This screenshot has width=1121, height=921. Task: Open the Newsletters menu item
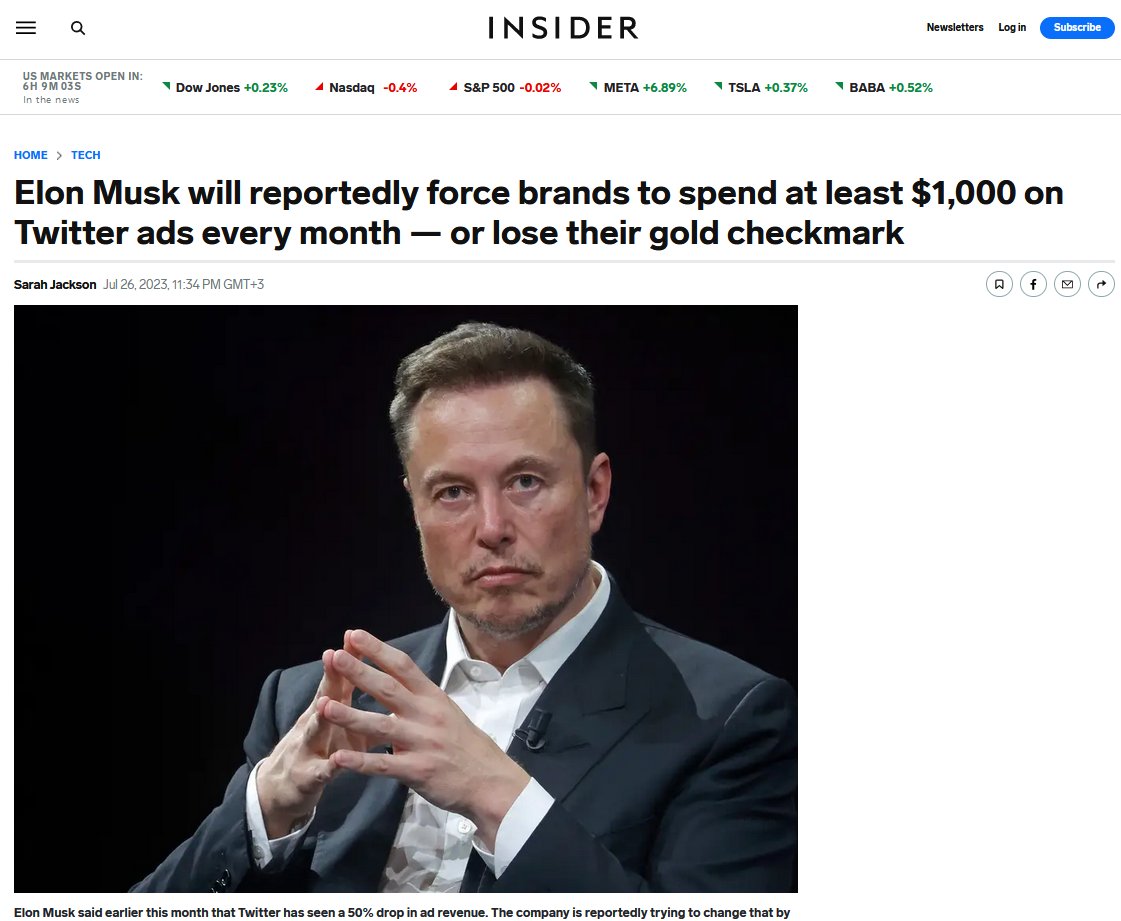[954, 27]
